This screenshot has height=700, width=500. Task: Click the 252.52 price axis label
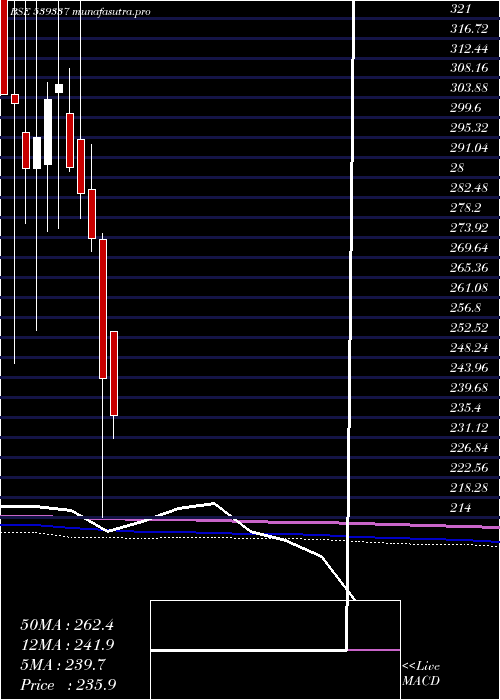coord(469,328)
